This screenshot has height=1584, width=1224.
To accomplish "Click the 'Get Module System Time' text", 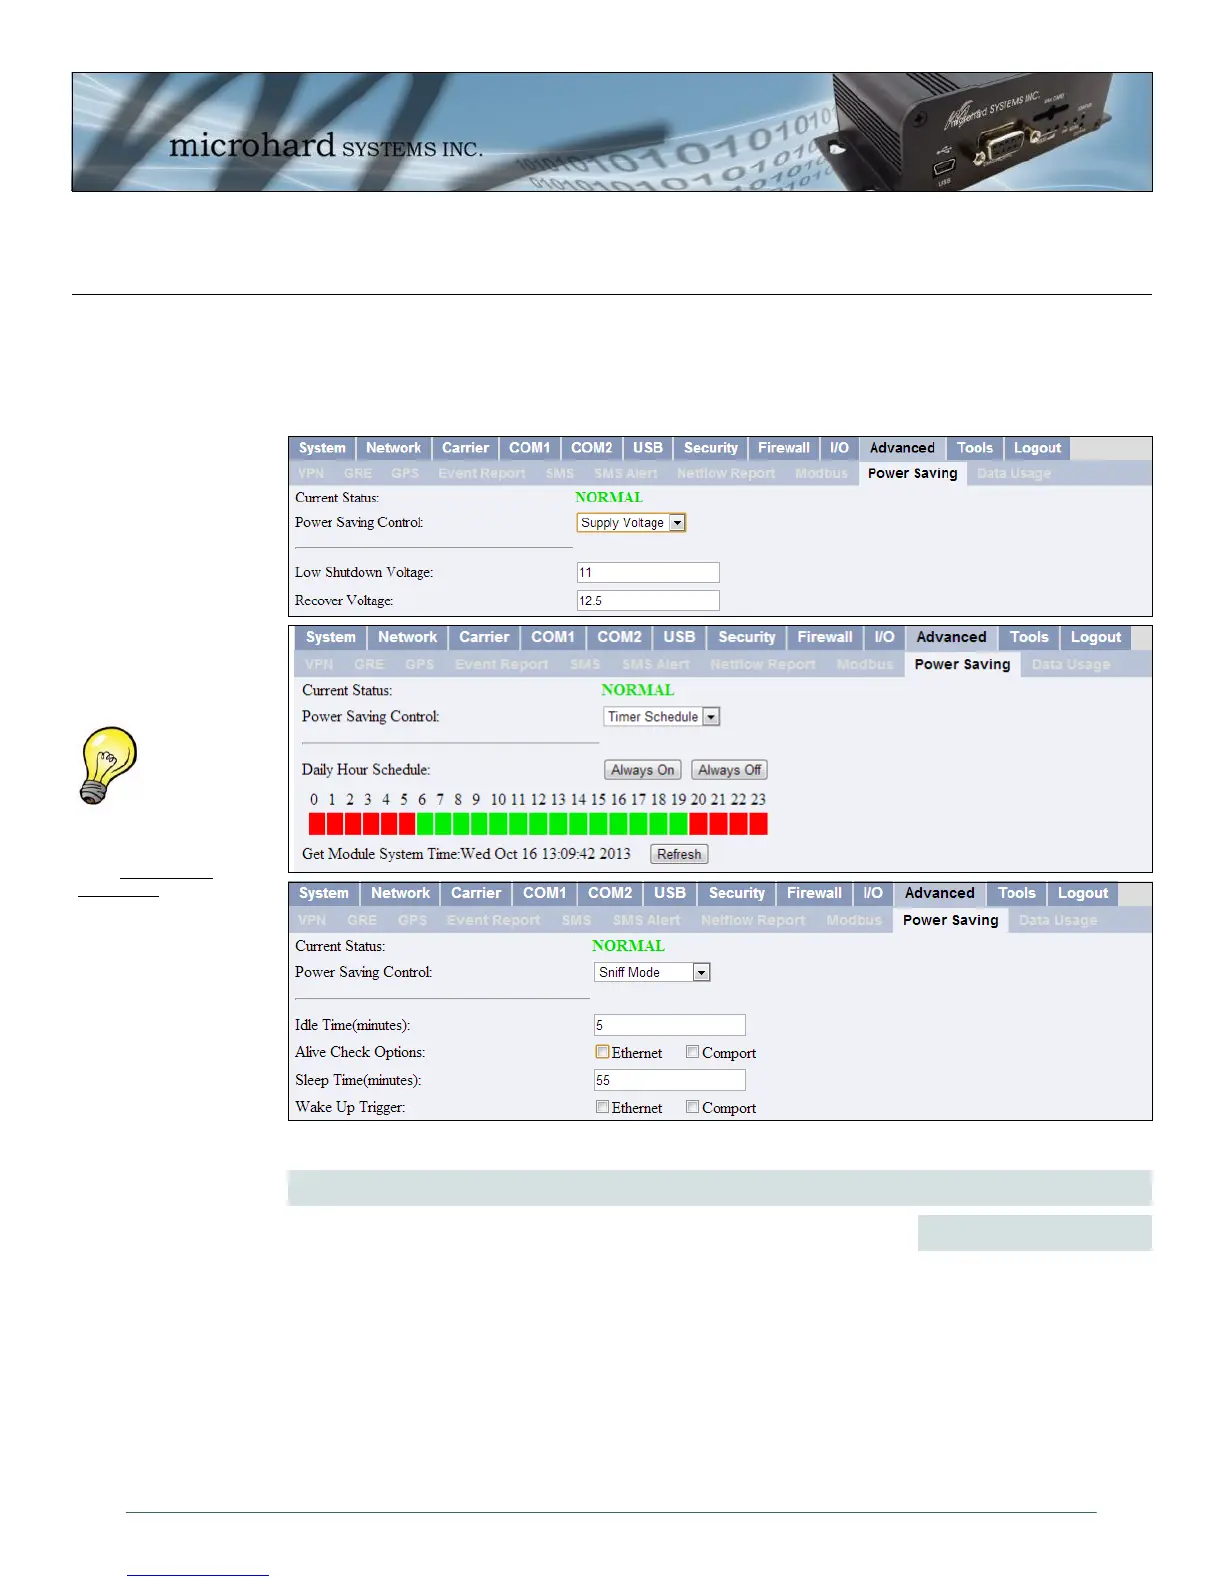I will 380,854.
